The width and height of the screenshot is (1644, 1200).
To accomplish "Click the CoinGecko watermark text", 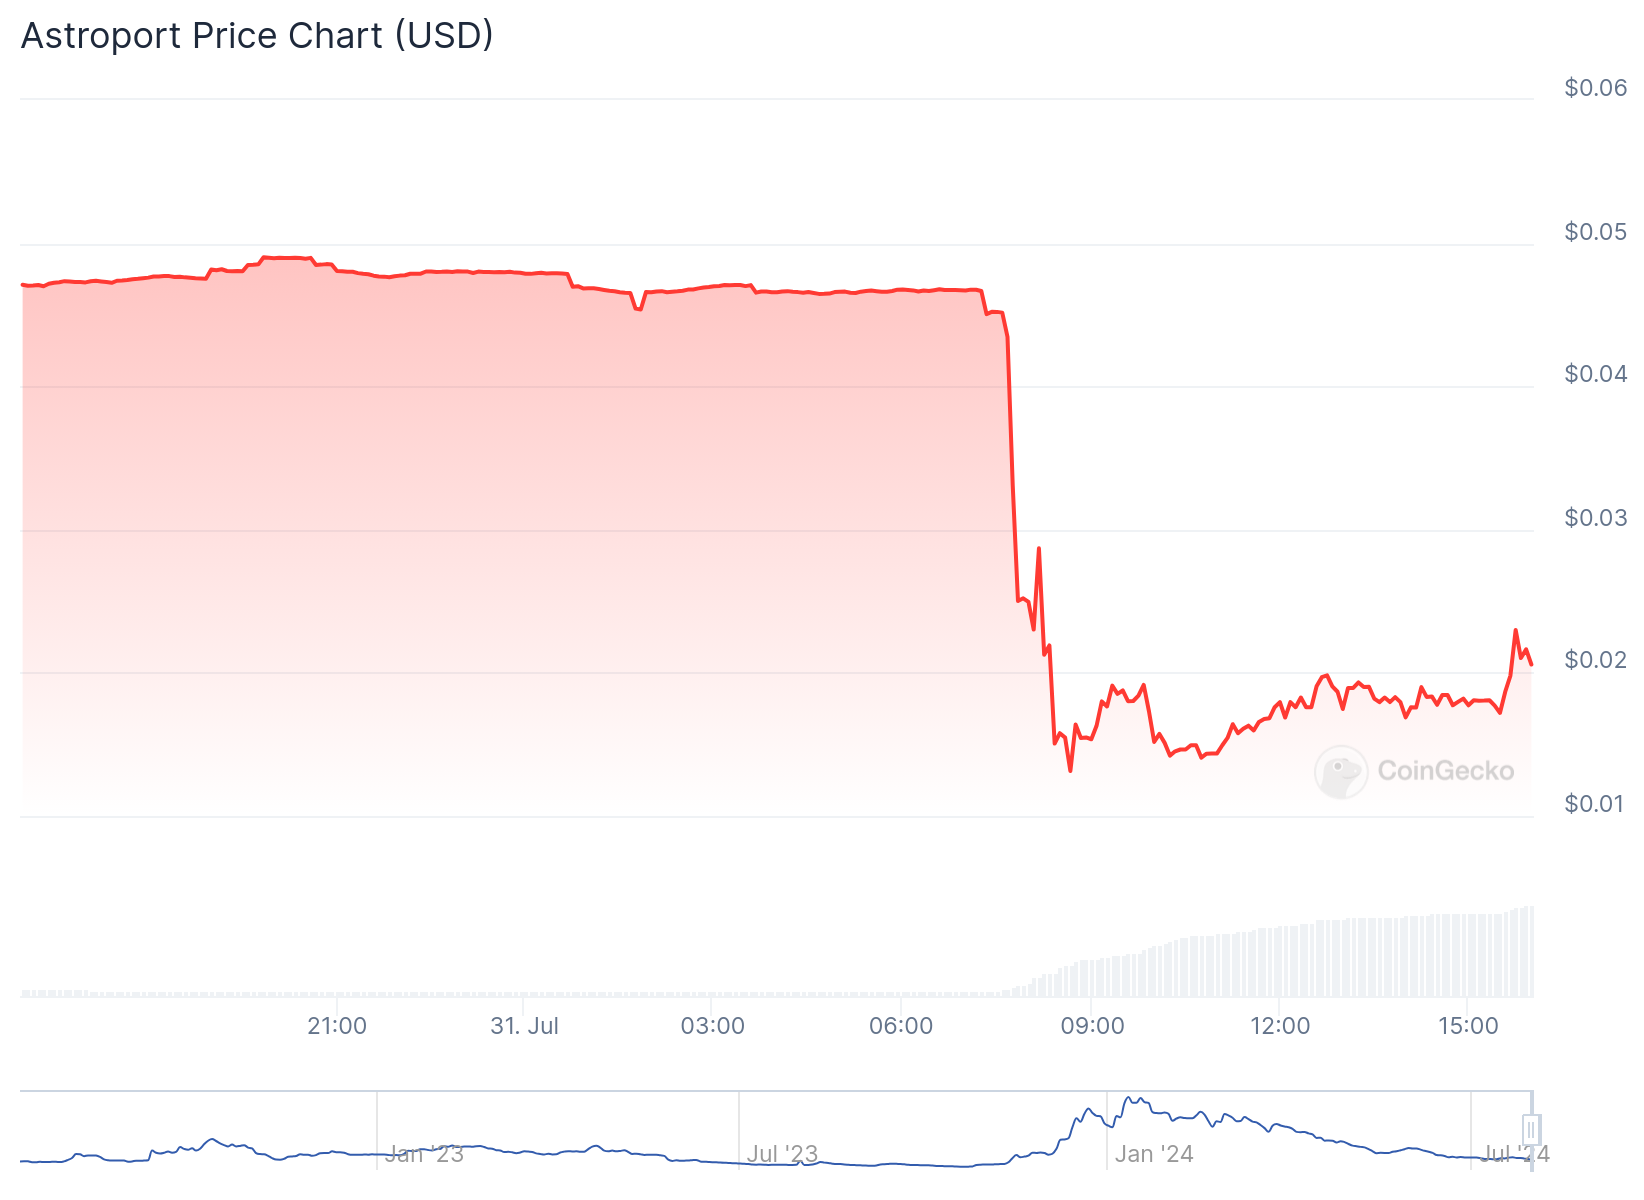I will click(x=1445, y=771).
